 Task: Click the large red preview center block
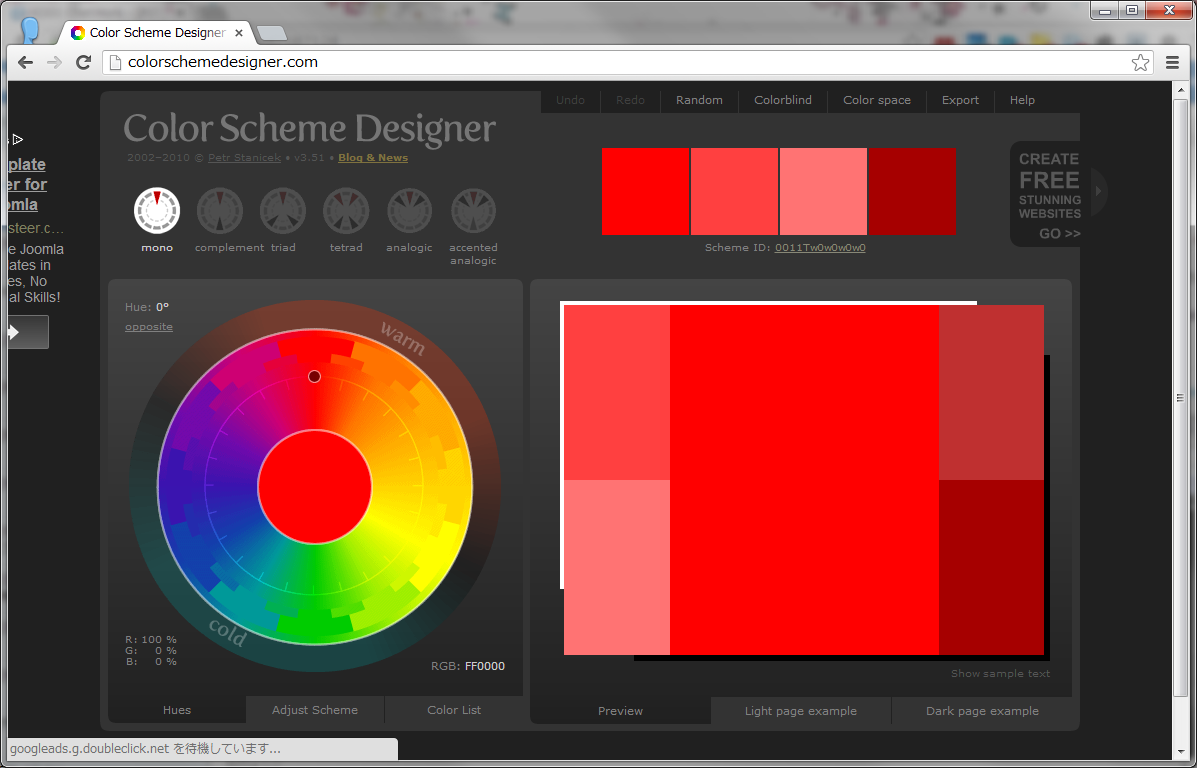(804, 480)
